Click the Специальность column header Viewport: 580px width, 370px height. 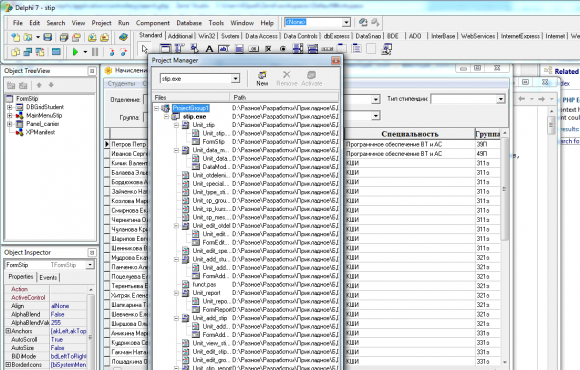tap(409, 134)
